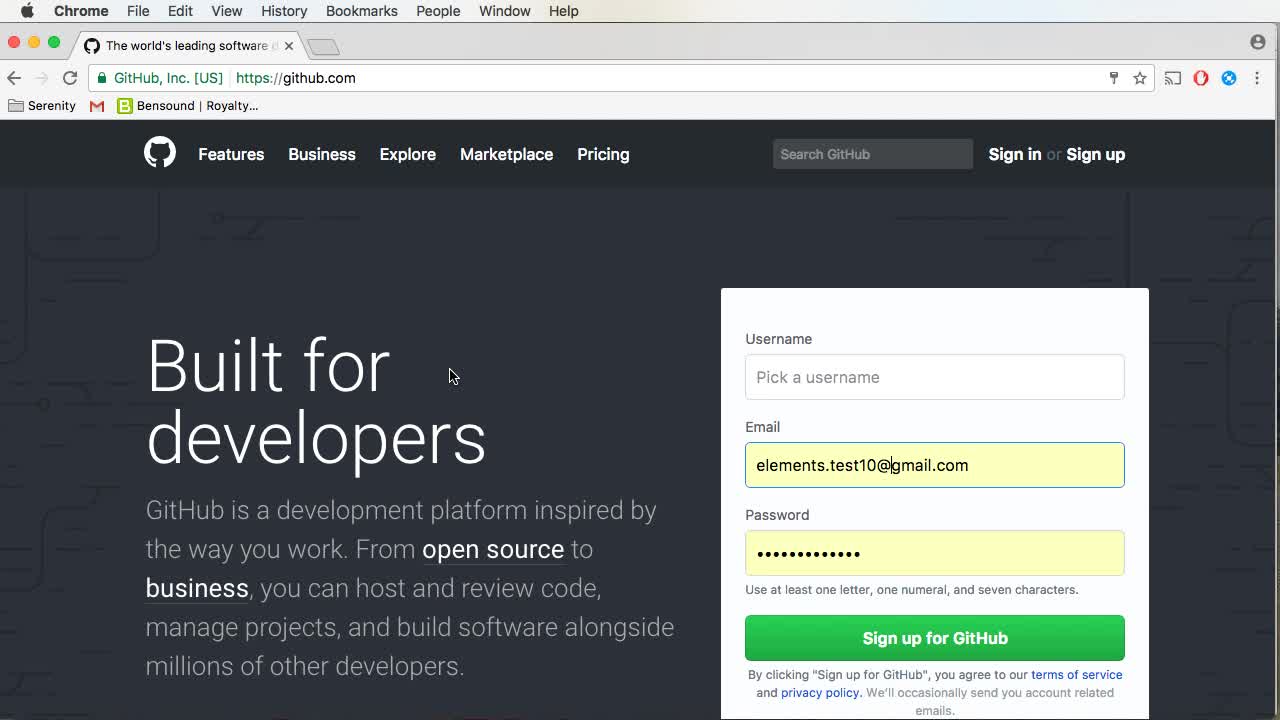Click the Email input field
The image size is (1280, 720).
click(935, 465)
